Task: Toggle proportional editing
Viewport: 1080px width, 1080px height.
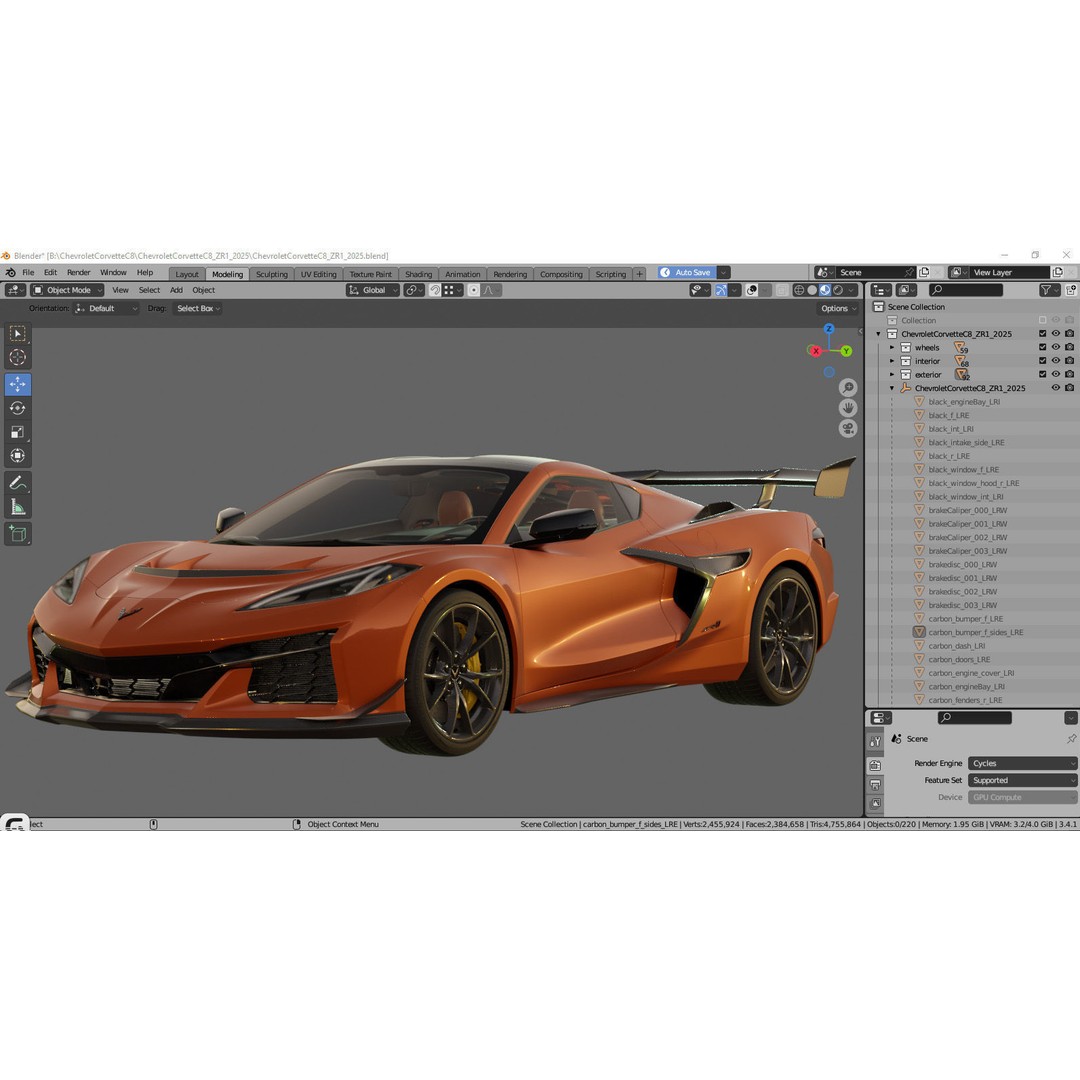Action: coord(474,290)
